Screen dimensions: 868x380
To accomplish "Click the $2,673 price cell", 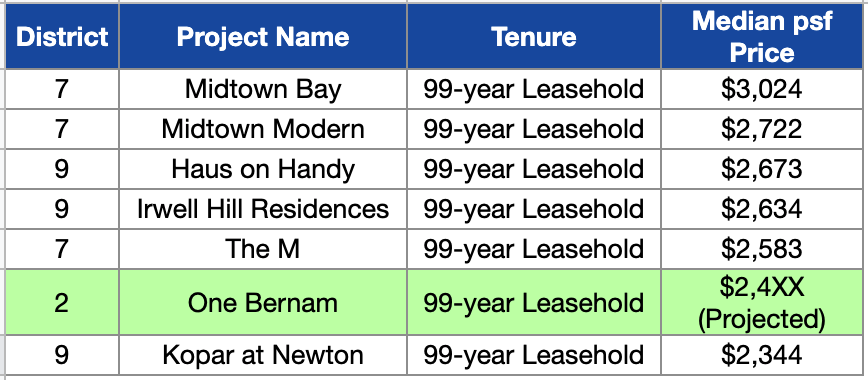I will [x=762, y=169].
